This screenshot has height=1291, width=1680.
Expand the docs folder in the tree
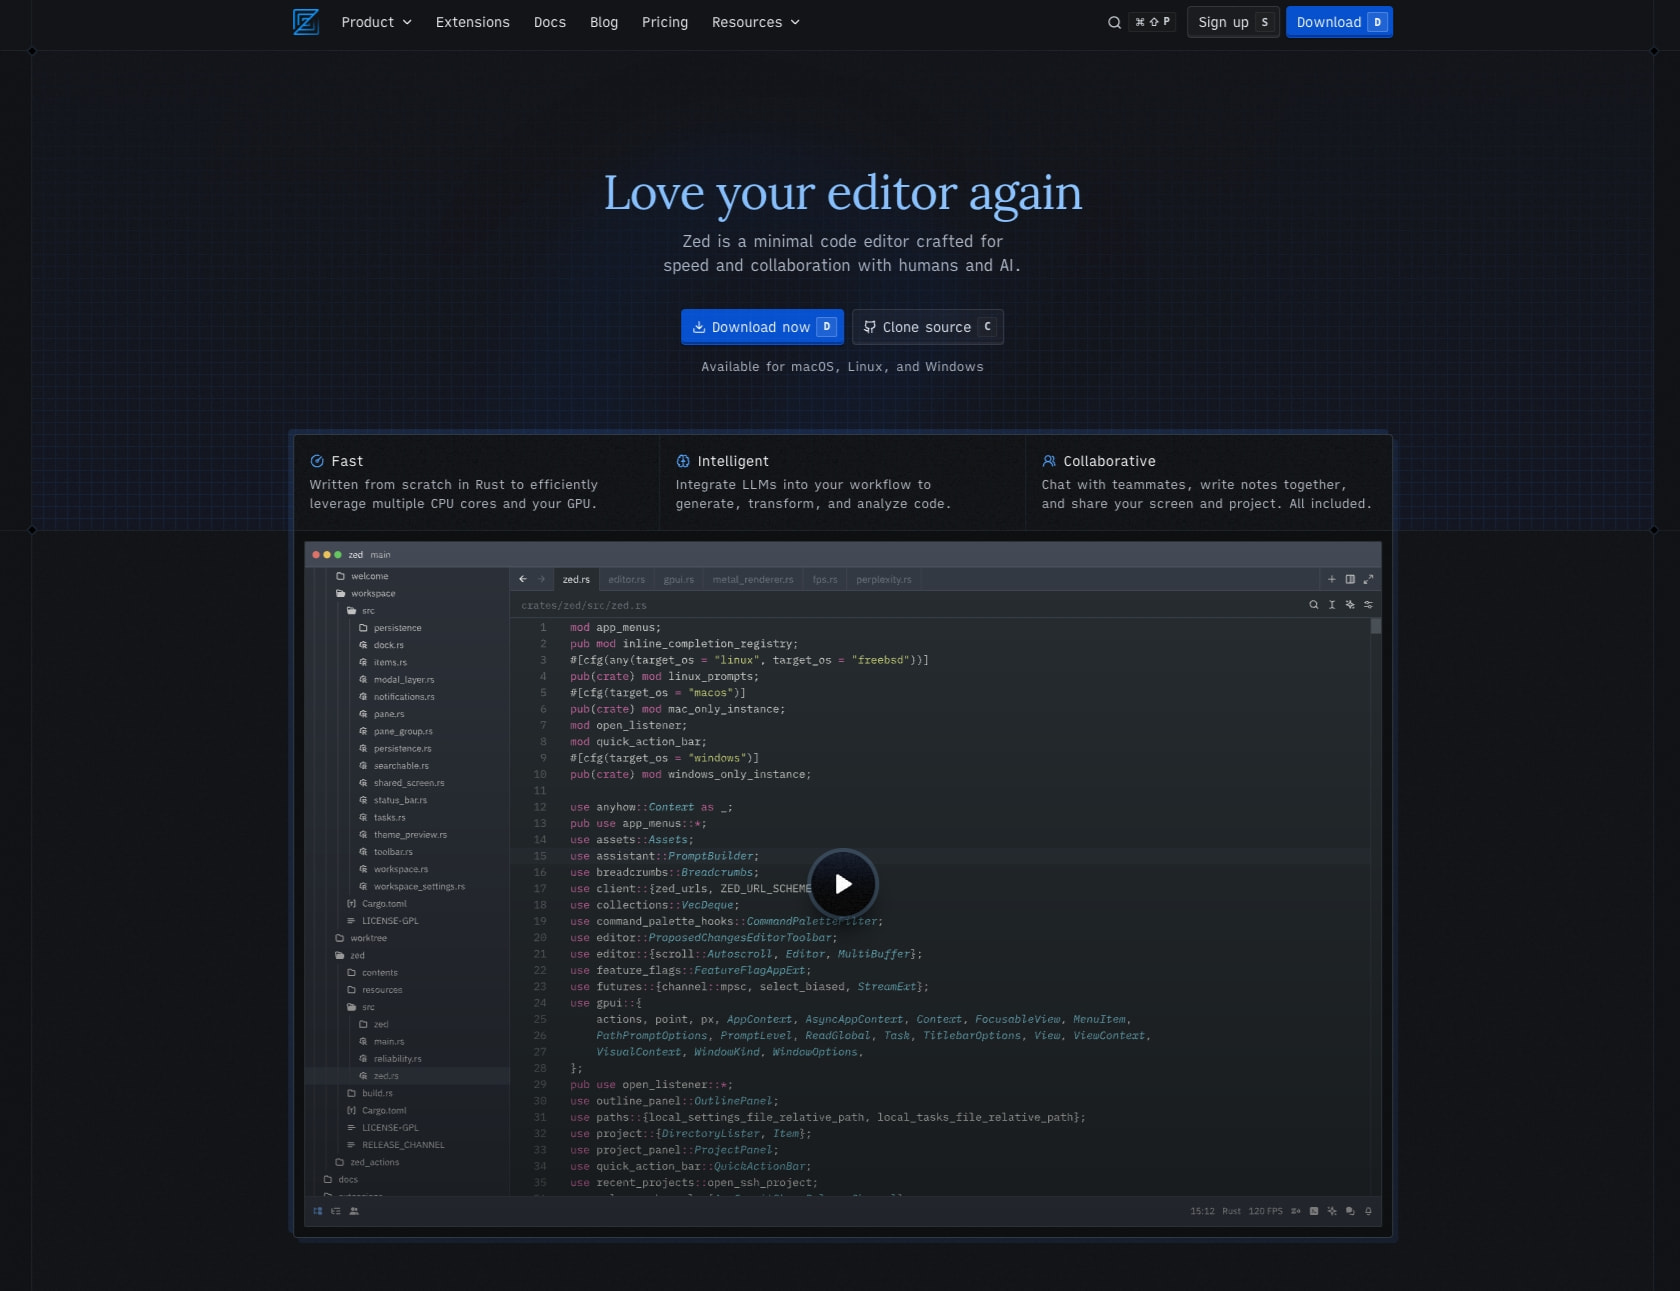[x=341, y=1180]
